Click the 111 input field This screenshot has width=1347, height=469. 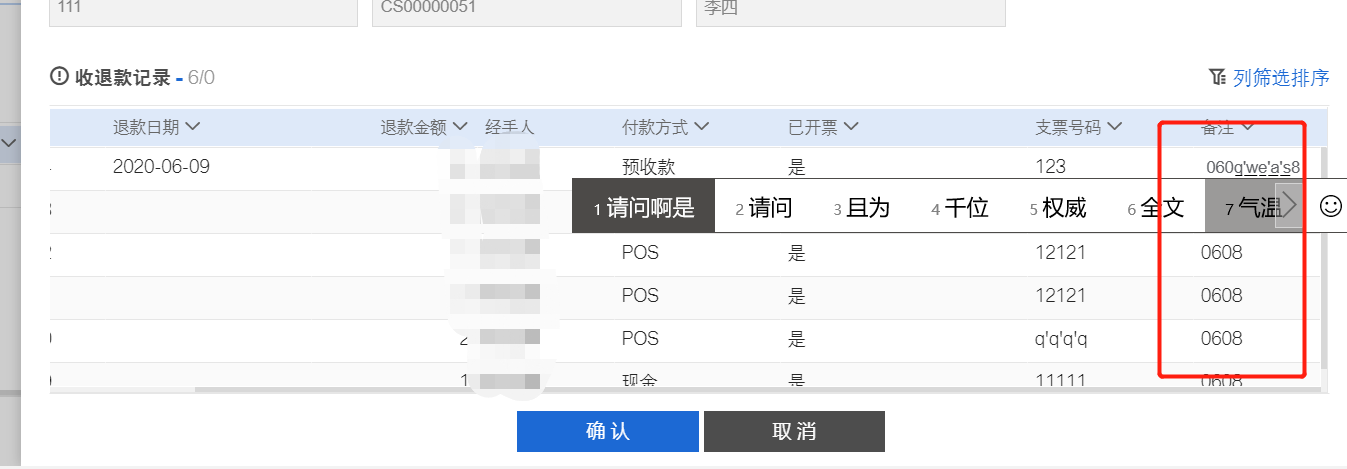(x=203, y=11)
